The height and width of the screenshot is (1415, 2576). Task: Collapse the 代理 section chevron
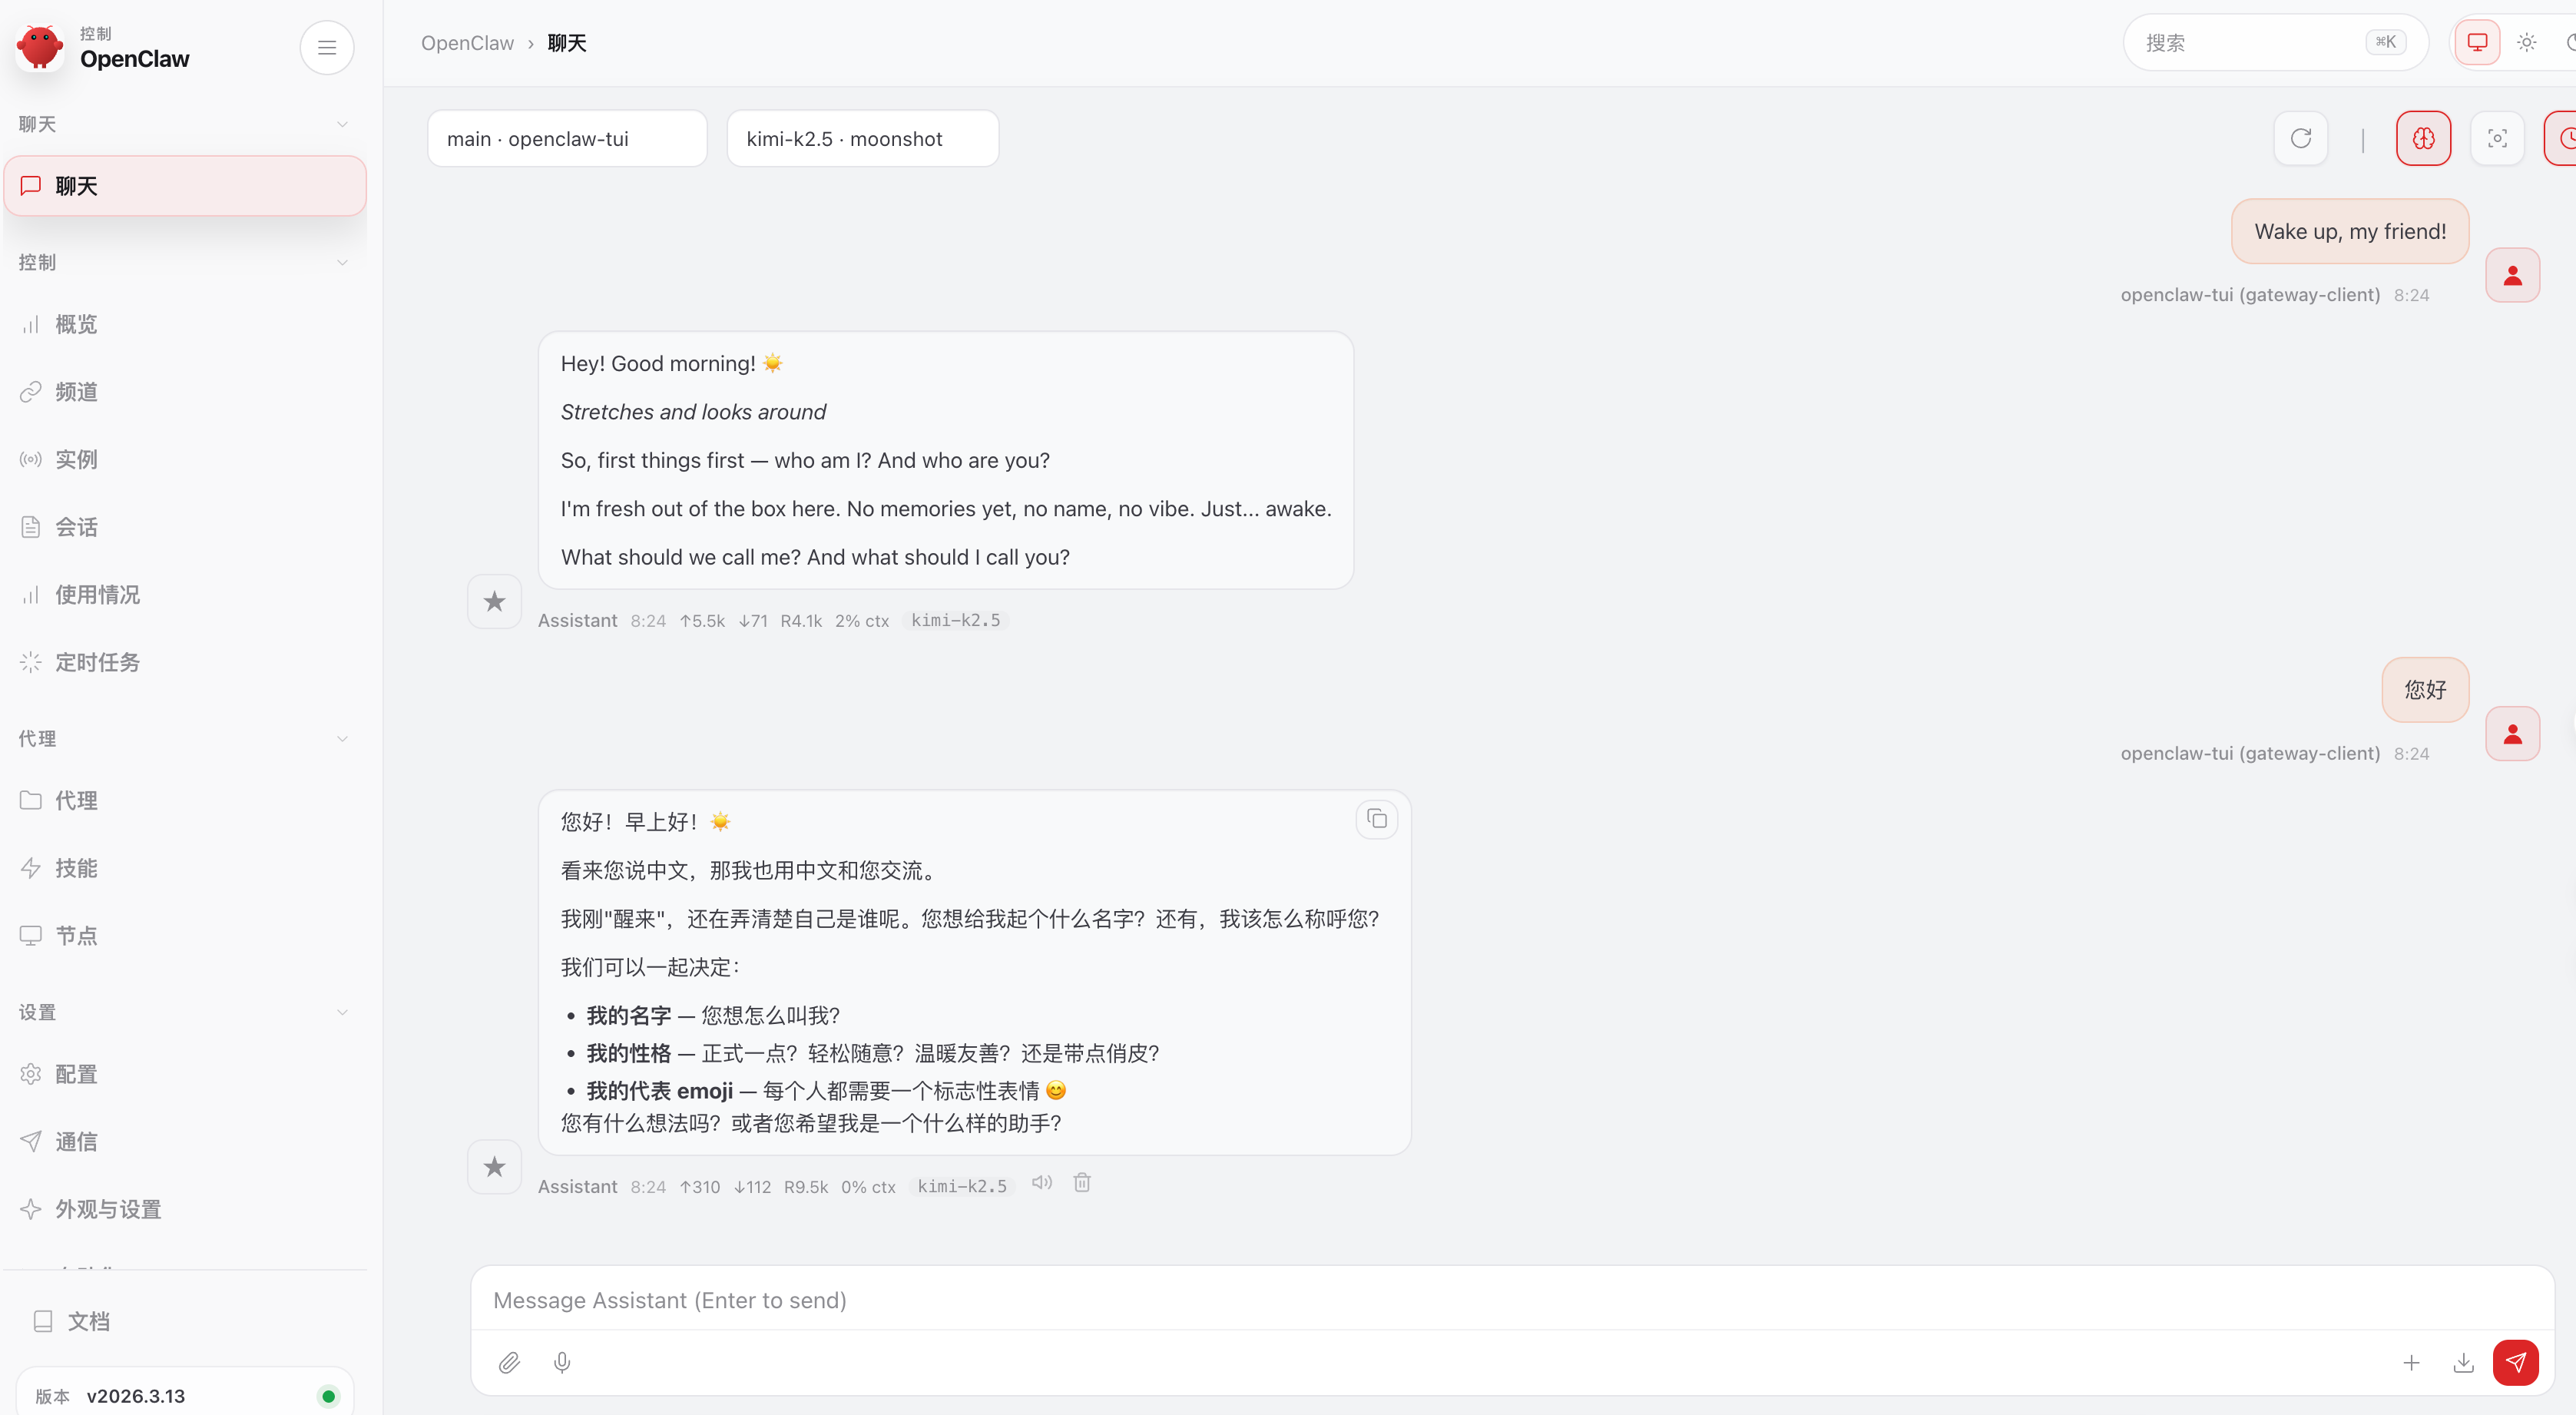pos(342,738)
